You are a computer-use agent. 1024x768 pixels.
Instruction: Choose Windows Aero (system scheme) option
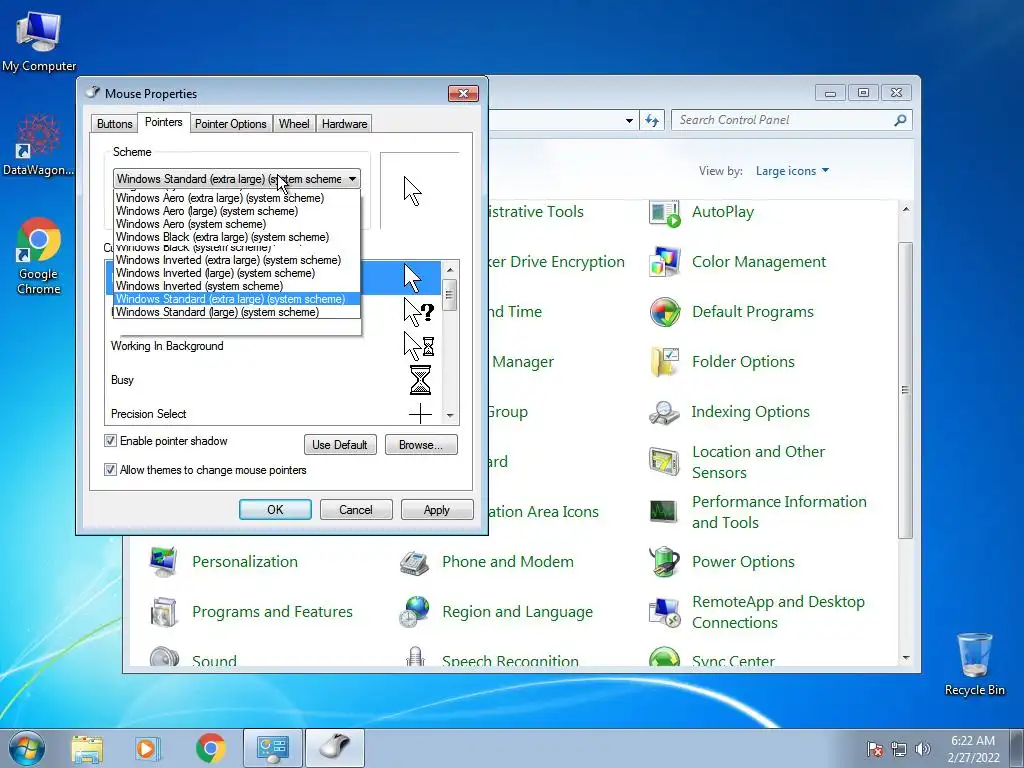[236, 224]
